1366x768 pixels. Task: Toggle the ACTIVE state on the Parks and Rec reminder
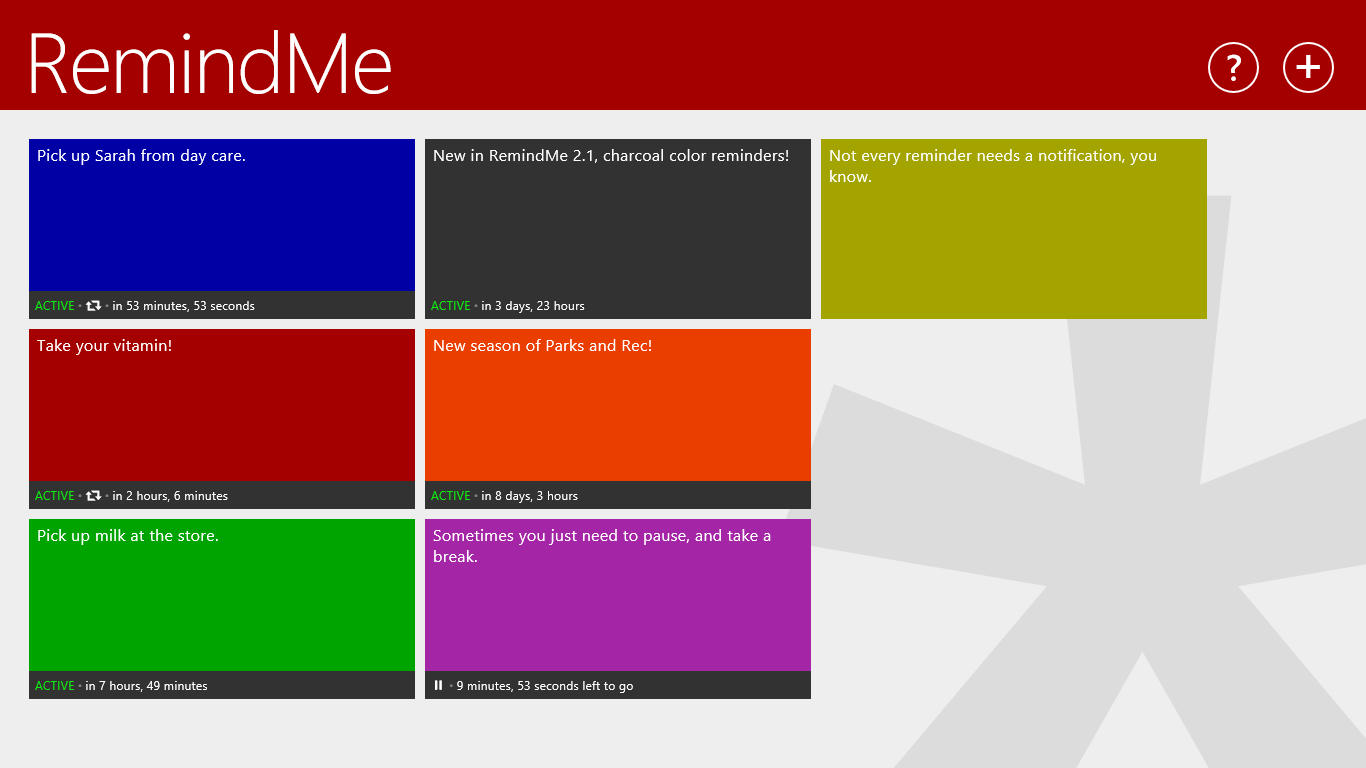pyautogui.click(x=451, y=495)
